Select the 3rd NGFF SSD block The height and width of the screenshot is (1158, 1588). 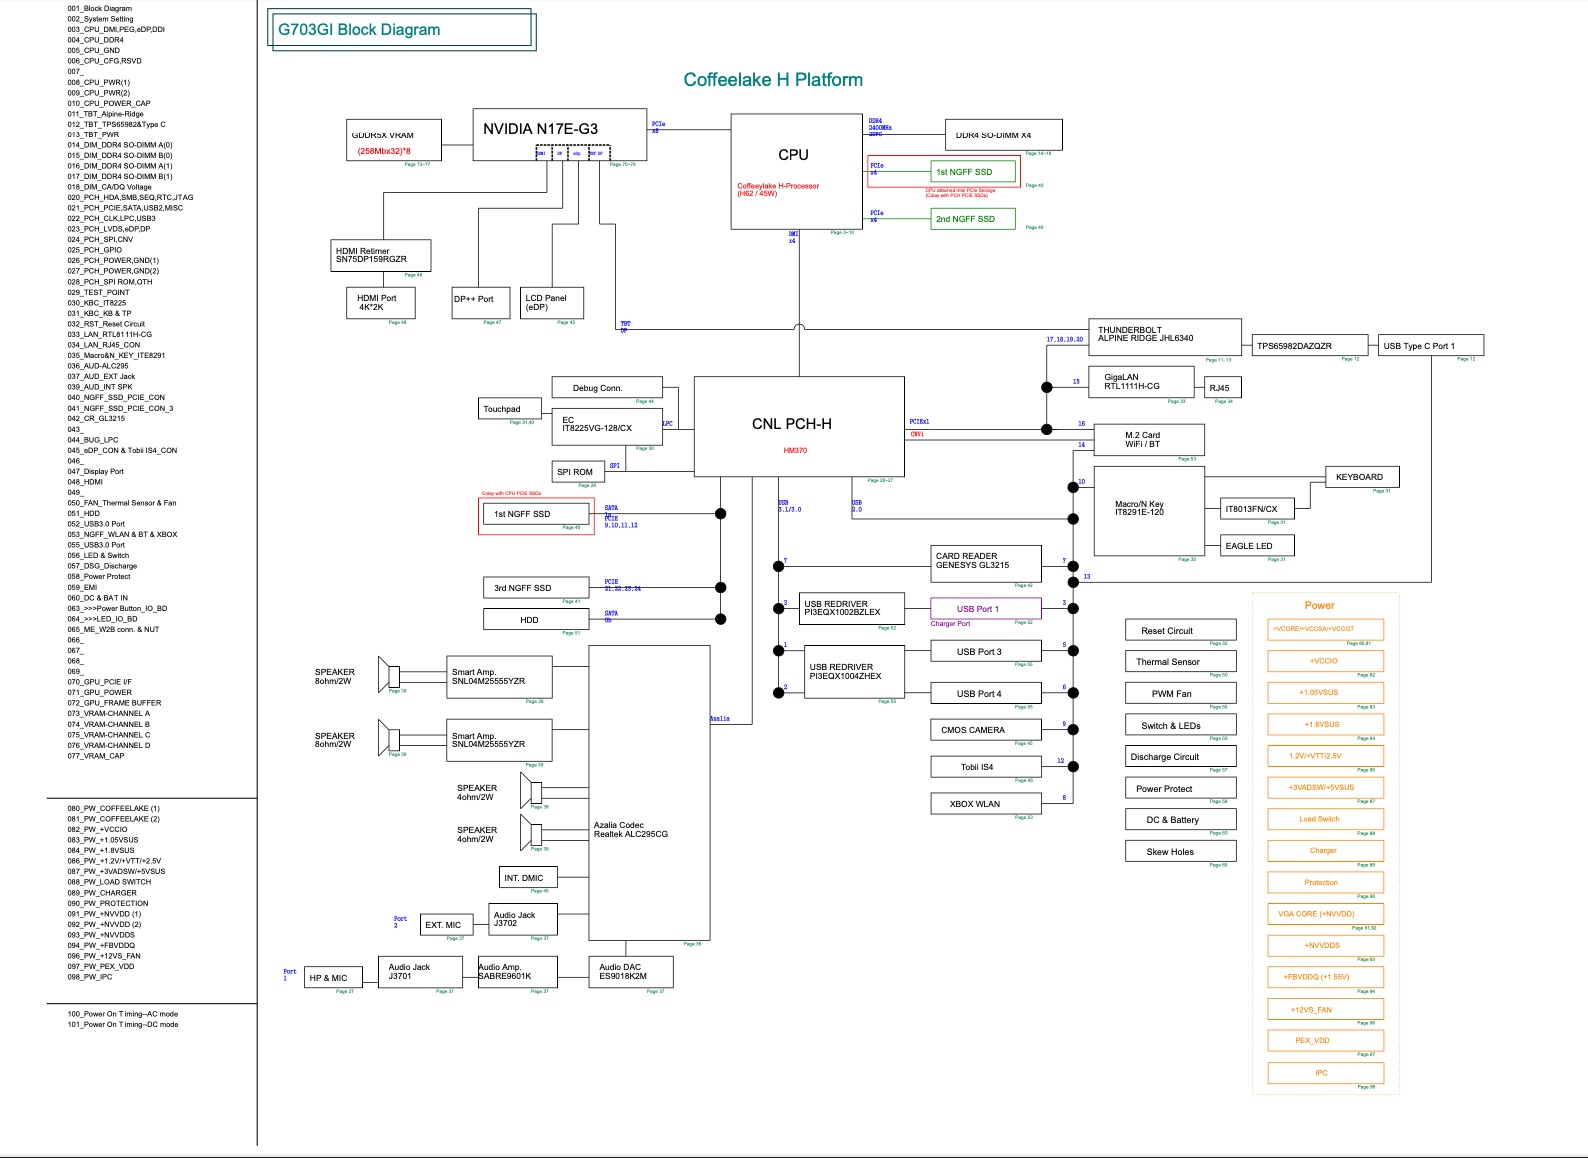[x=538, y=588]
